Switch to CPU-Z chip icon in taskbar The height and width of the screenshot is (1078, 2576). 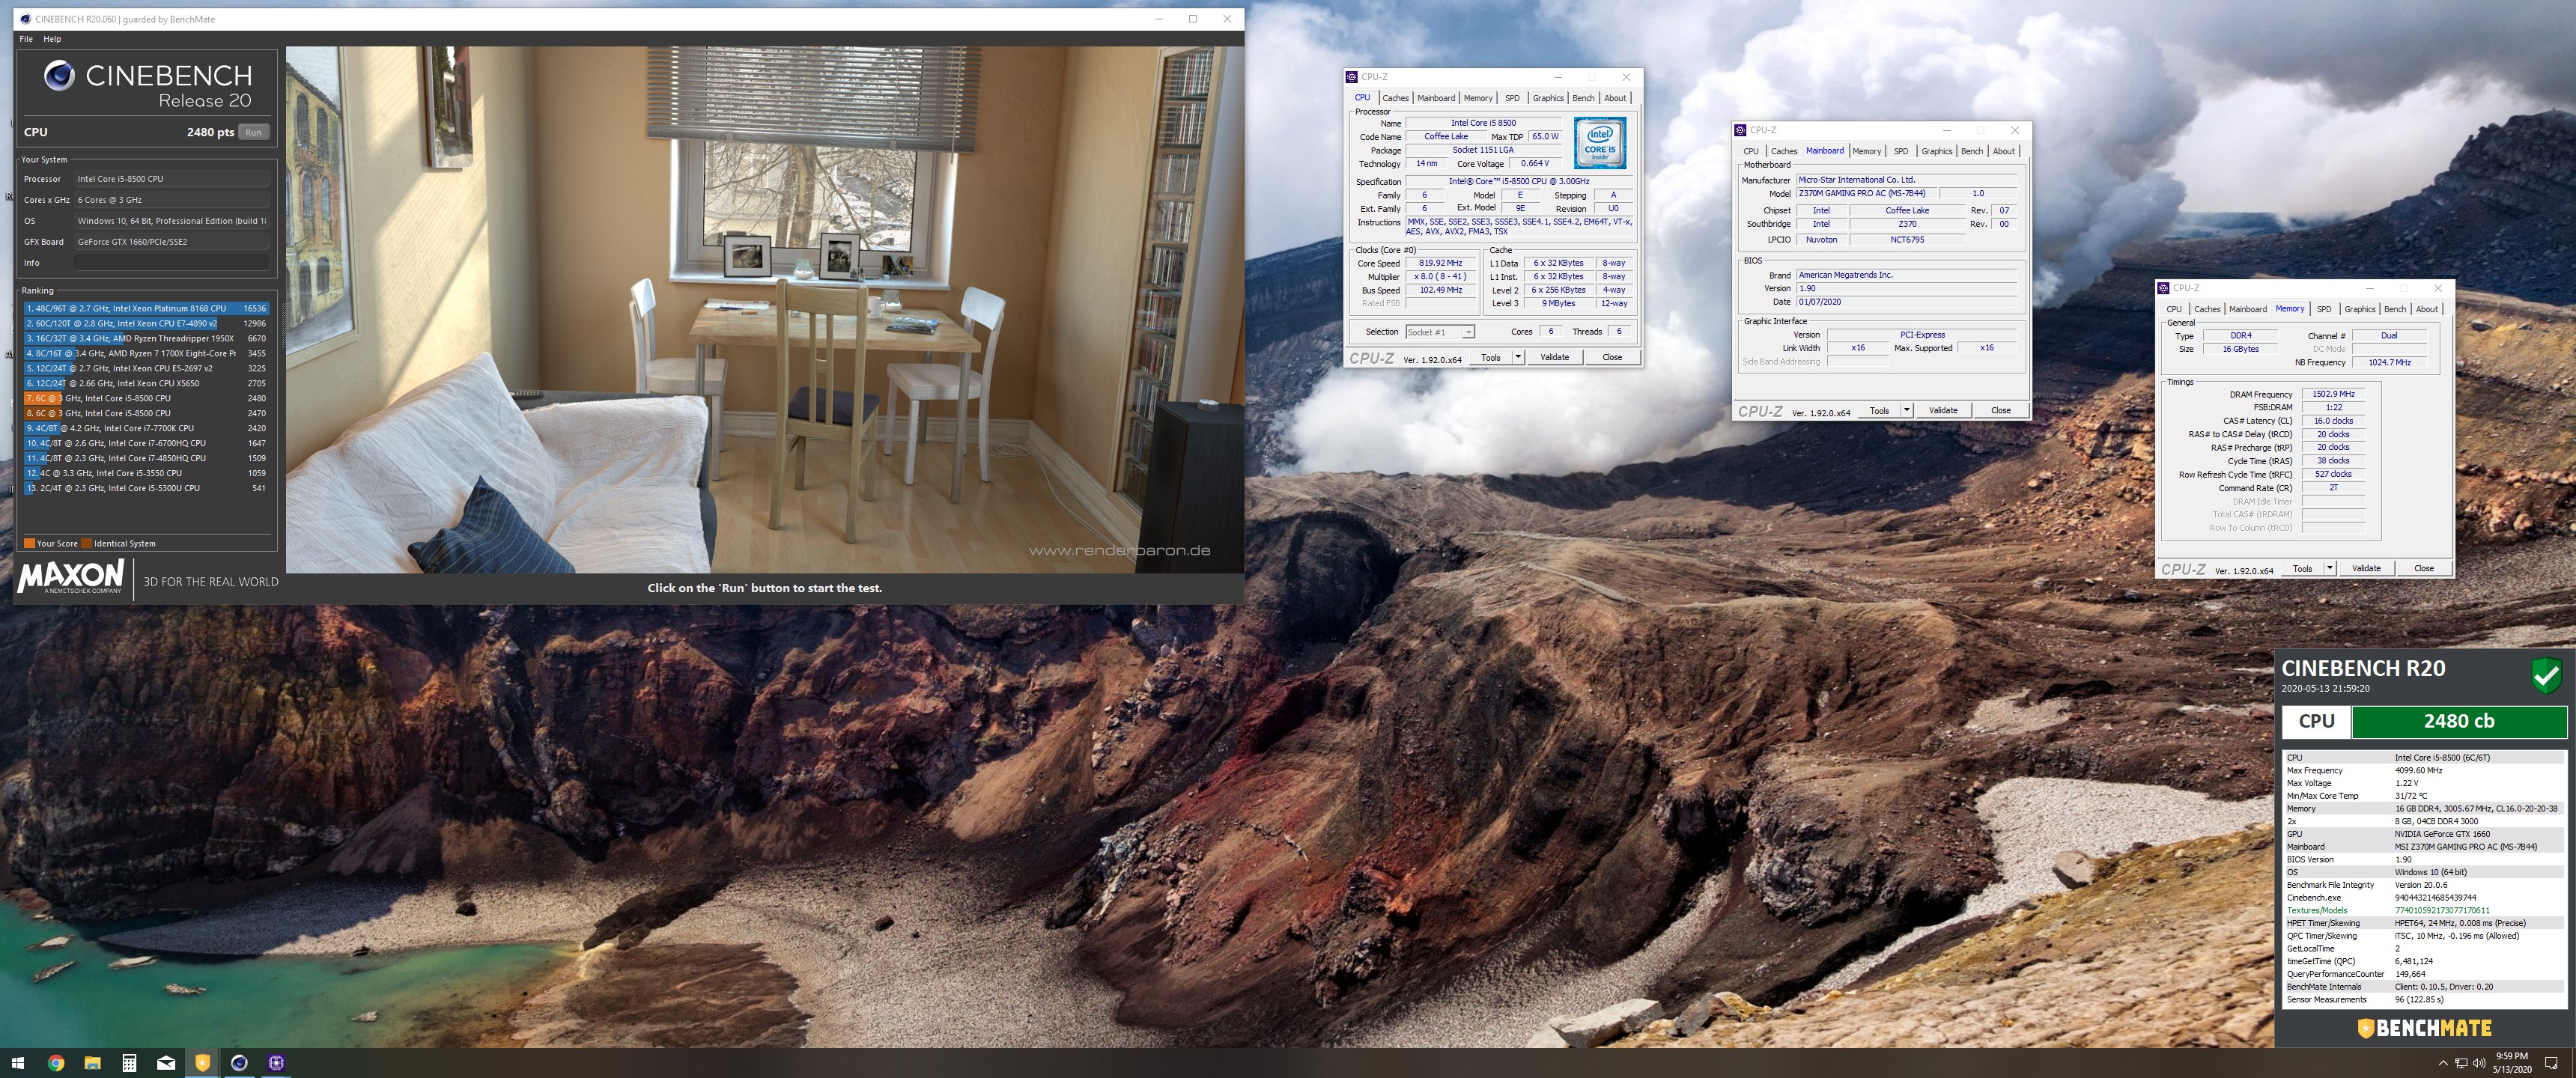276,1063
